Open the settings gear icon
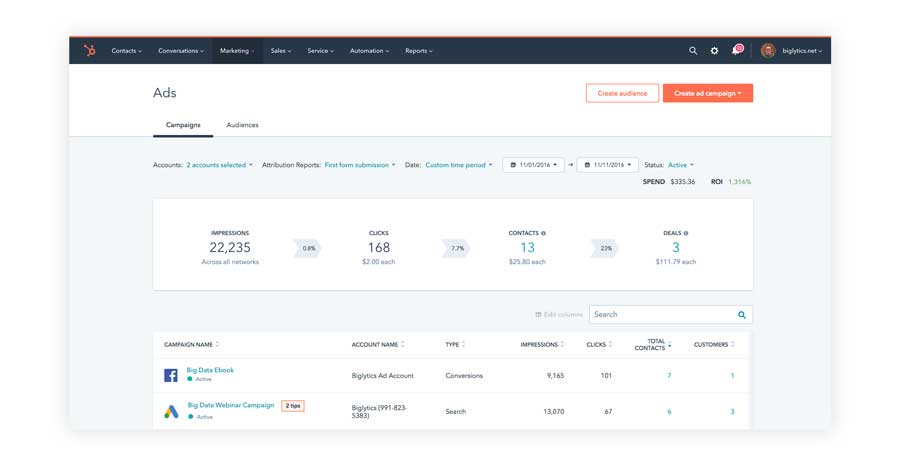 (x=714, y=51)
